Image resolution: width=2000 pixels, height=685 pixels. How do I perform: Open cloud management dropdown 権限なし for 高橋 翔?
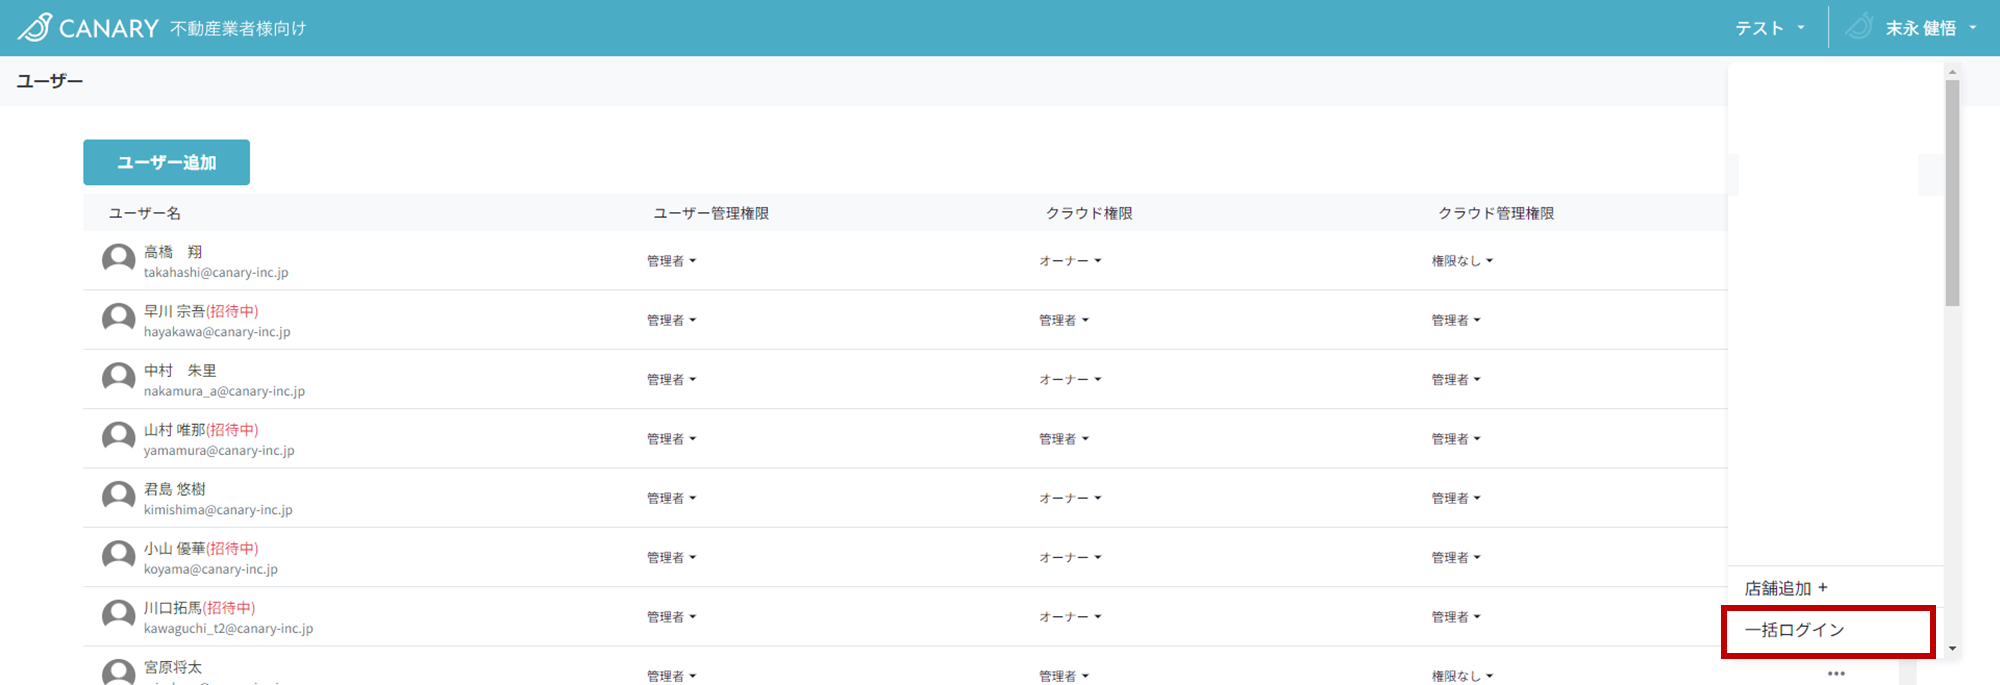(1462, 261)
